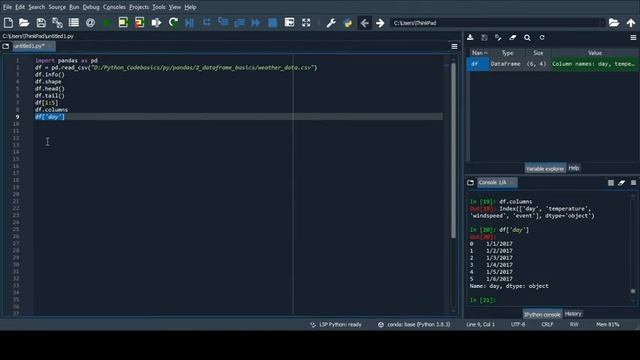Interrupt kernel stop square in console

(611, 183)
